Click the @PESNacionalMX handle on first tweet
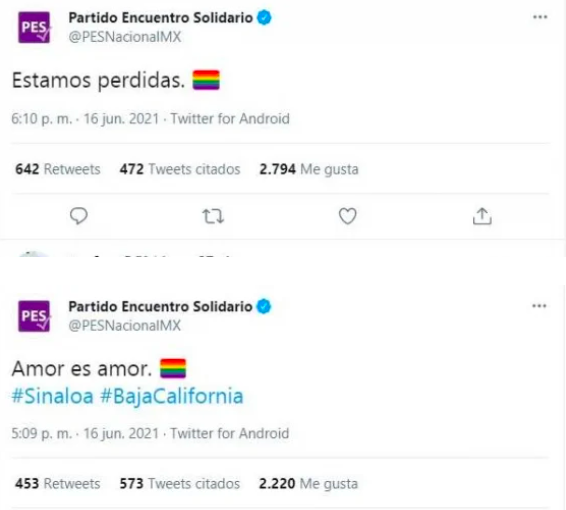 point(125,37)
